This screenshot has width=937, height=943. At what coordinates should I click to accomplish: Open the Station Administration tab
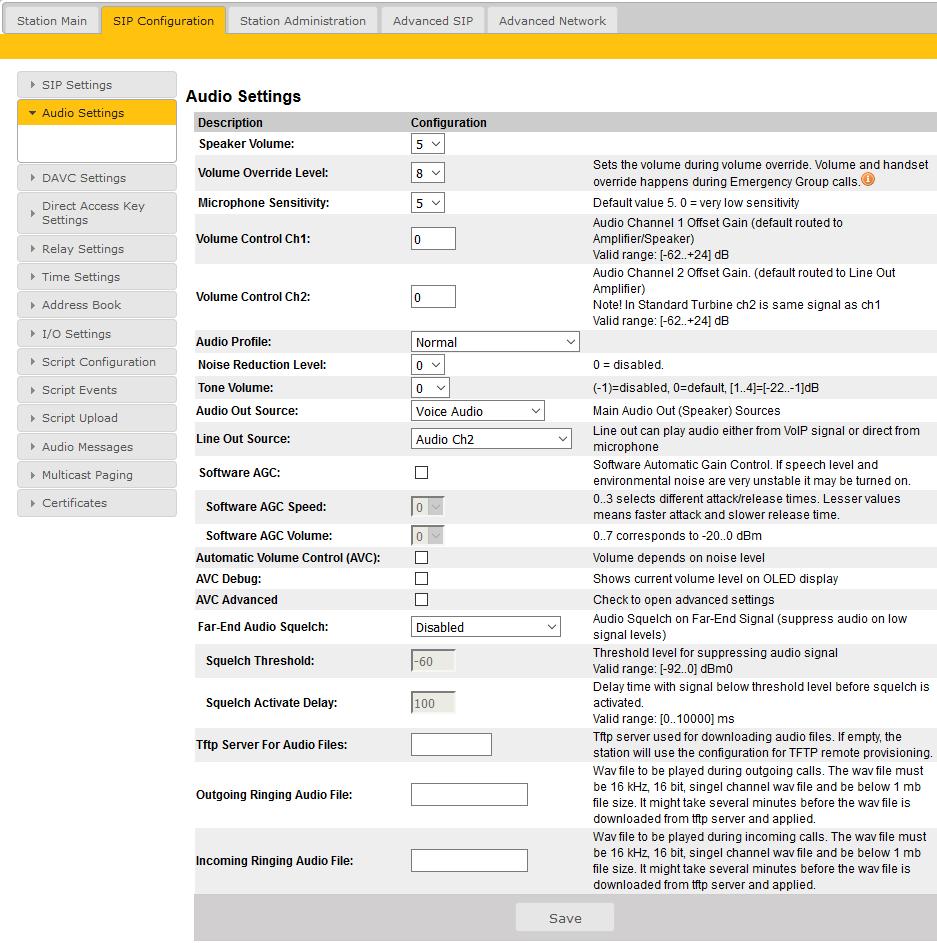(302, 21)
